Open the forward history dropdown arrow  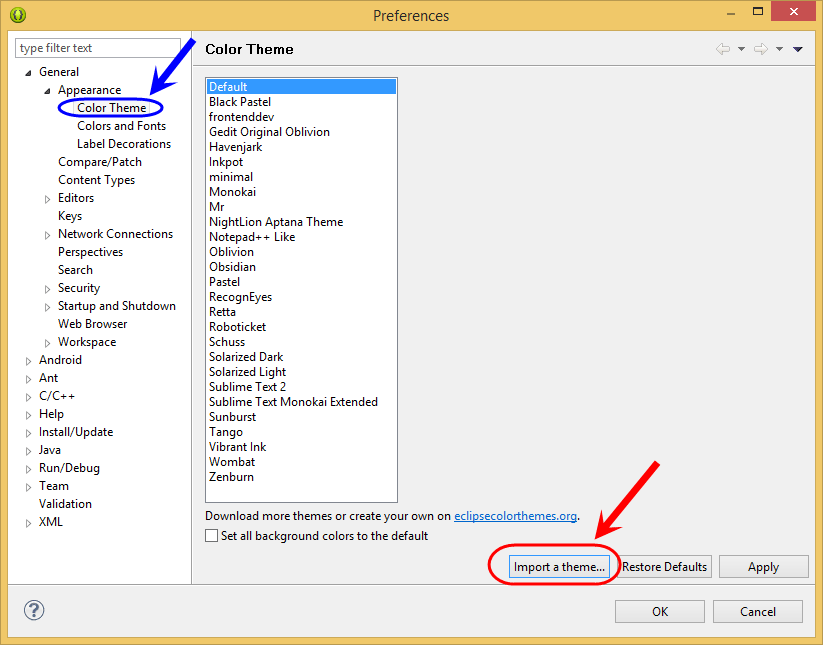click(779, 49)
